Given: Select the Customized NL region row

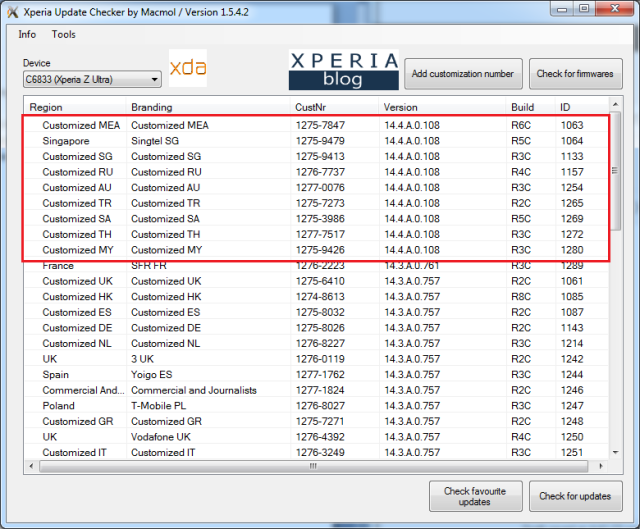Looking at the screenshot, I should pos(316,343).
